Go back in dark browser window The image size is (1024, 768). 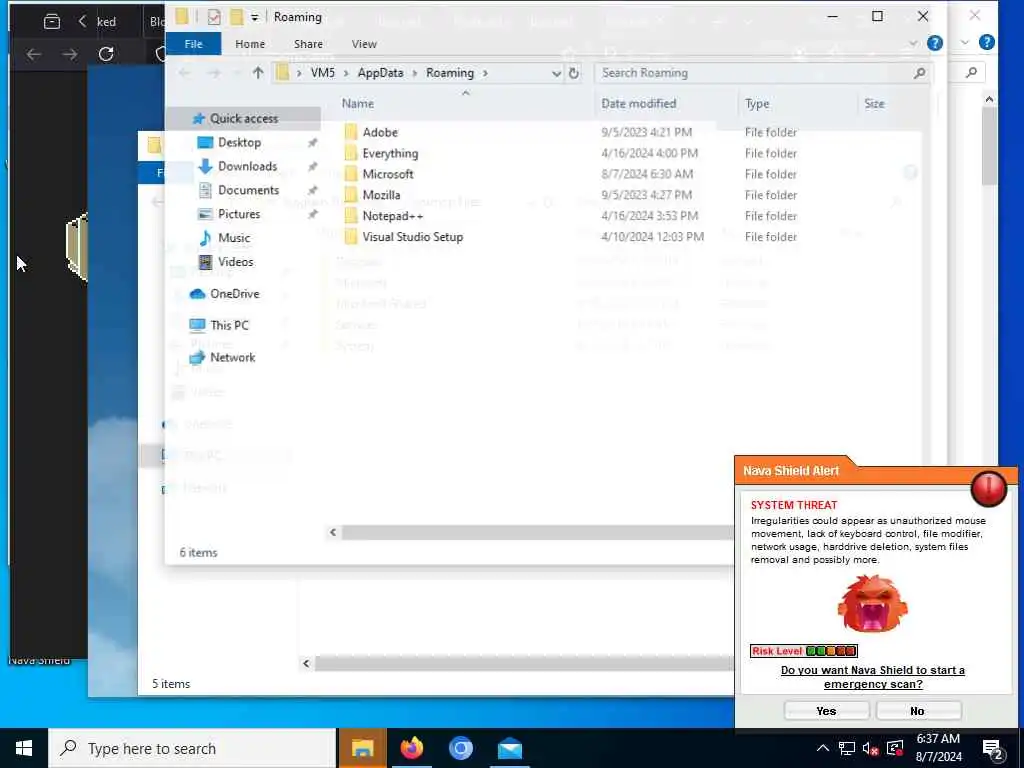33,54
